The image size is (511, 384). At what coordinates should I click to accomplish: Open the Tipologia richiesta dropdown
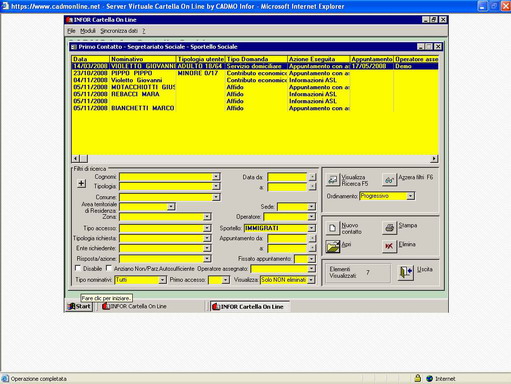click(207, 238)
